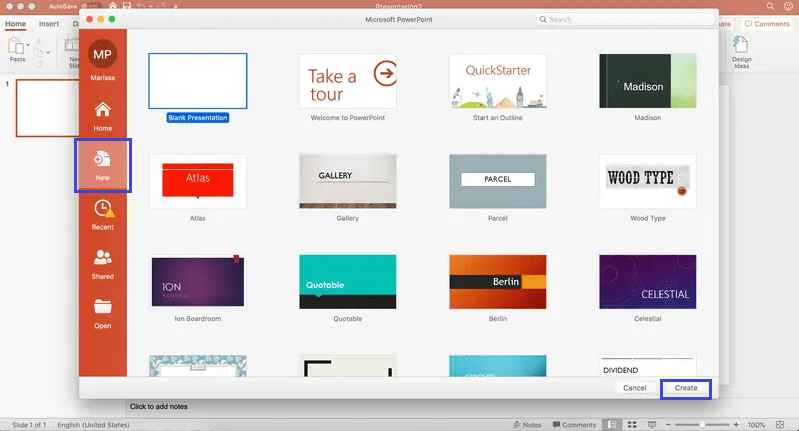Click 'Slide 1 of 1' in status bar
Viewport: 799px width, 431px height.
click(x=29, y=425)
